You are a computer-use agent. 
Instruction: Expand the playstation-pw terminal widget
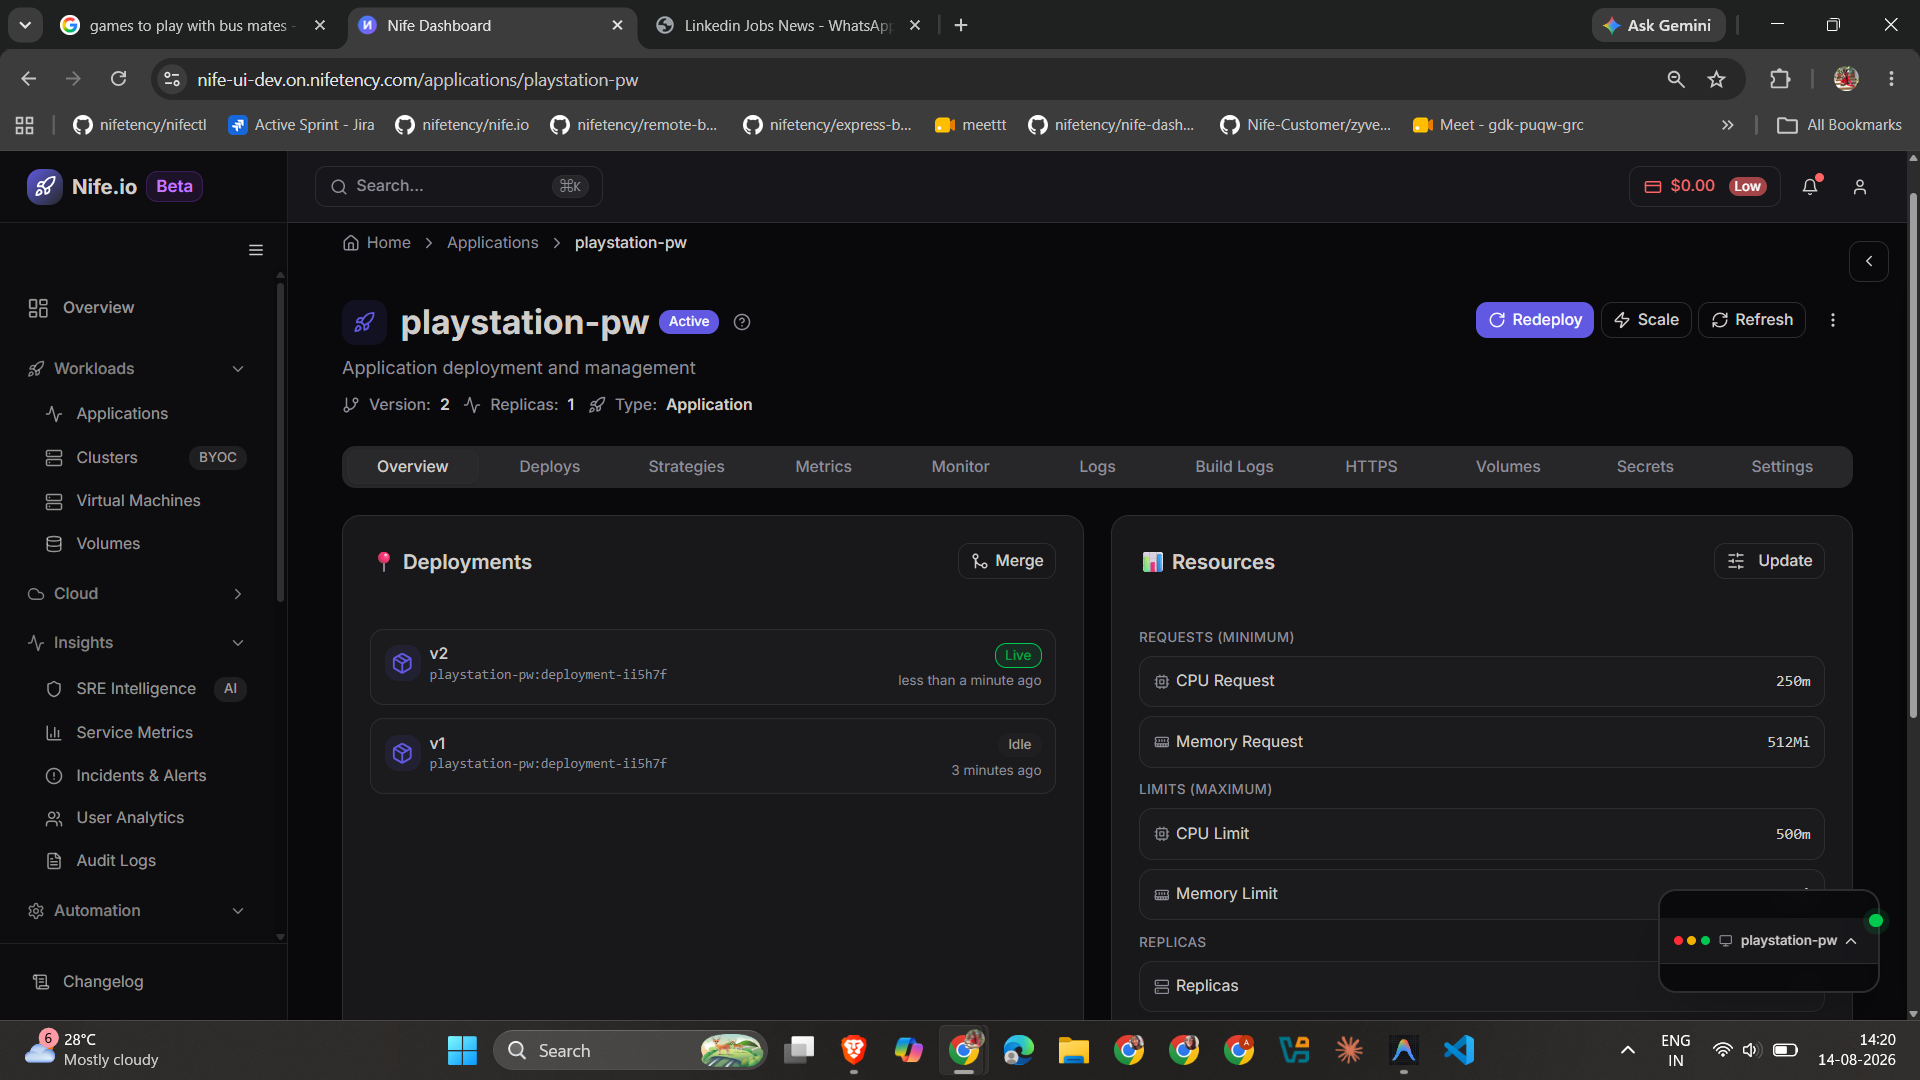point(1851,941)
